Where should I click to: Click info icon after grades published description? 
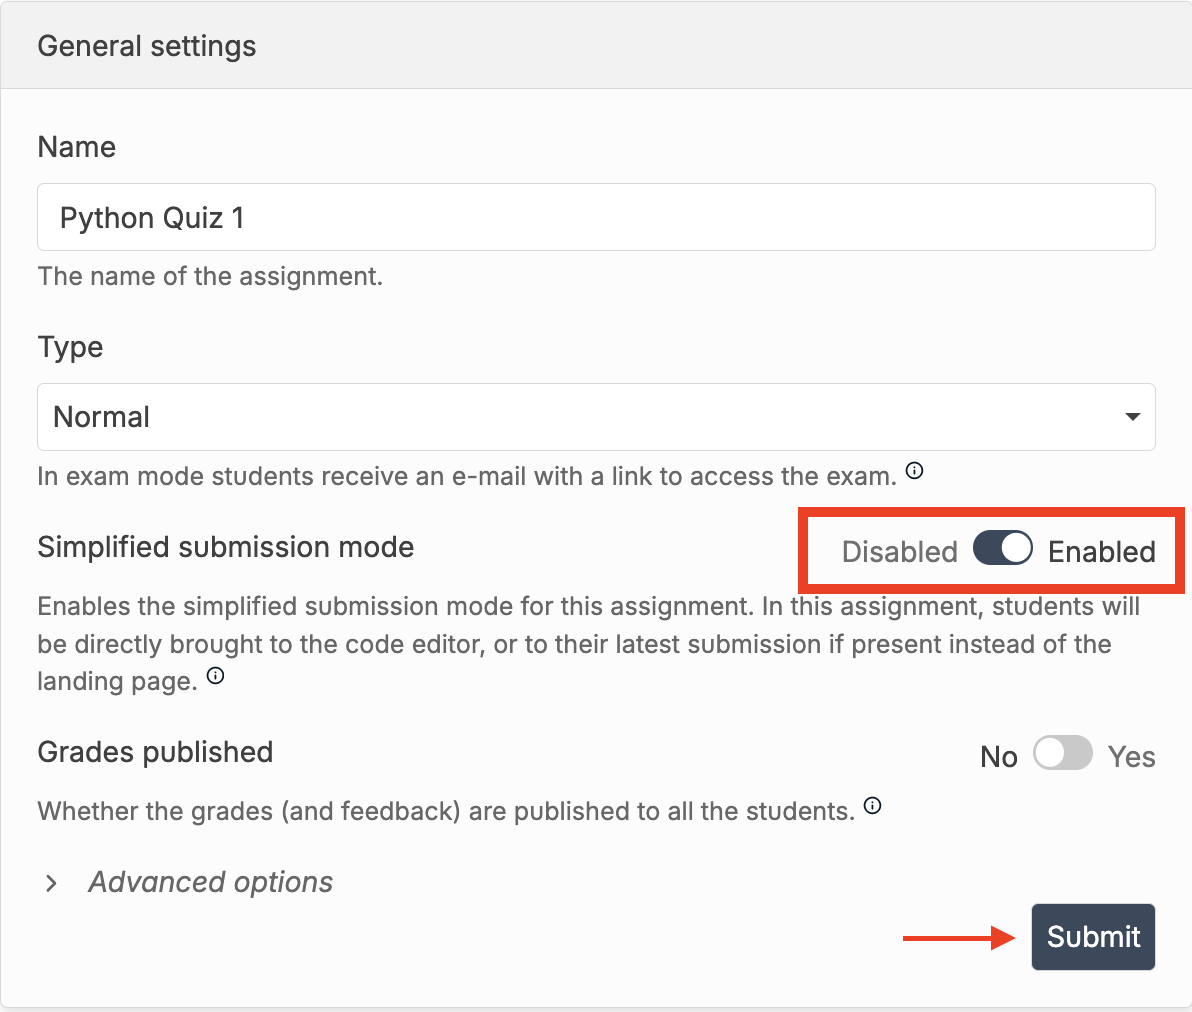click(x=873, y=806)
